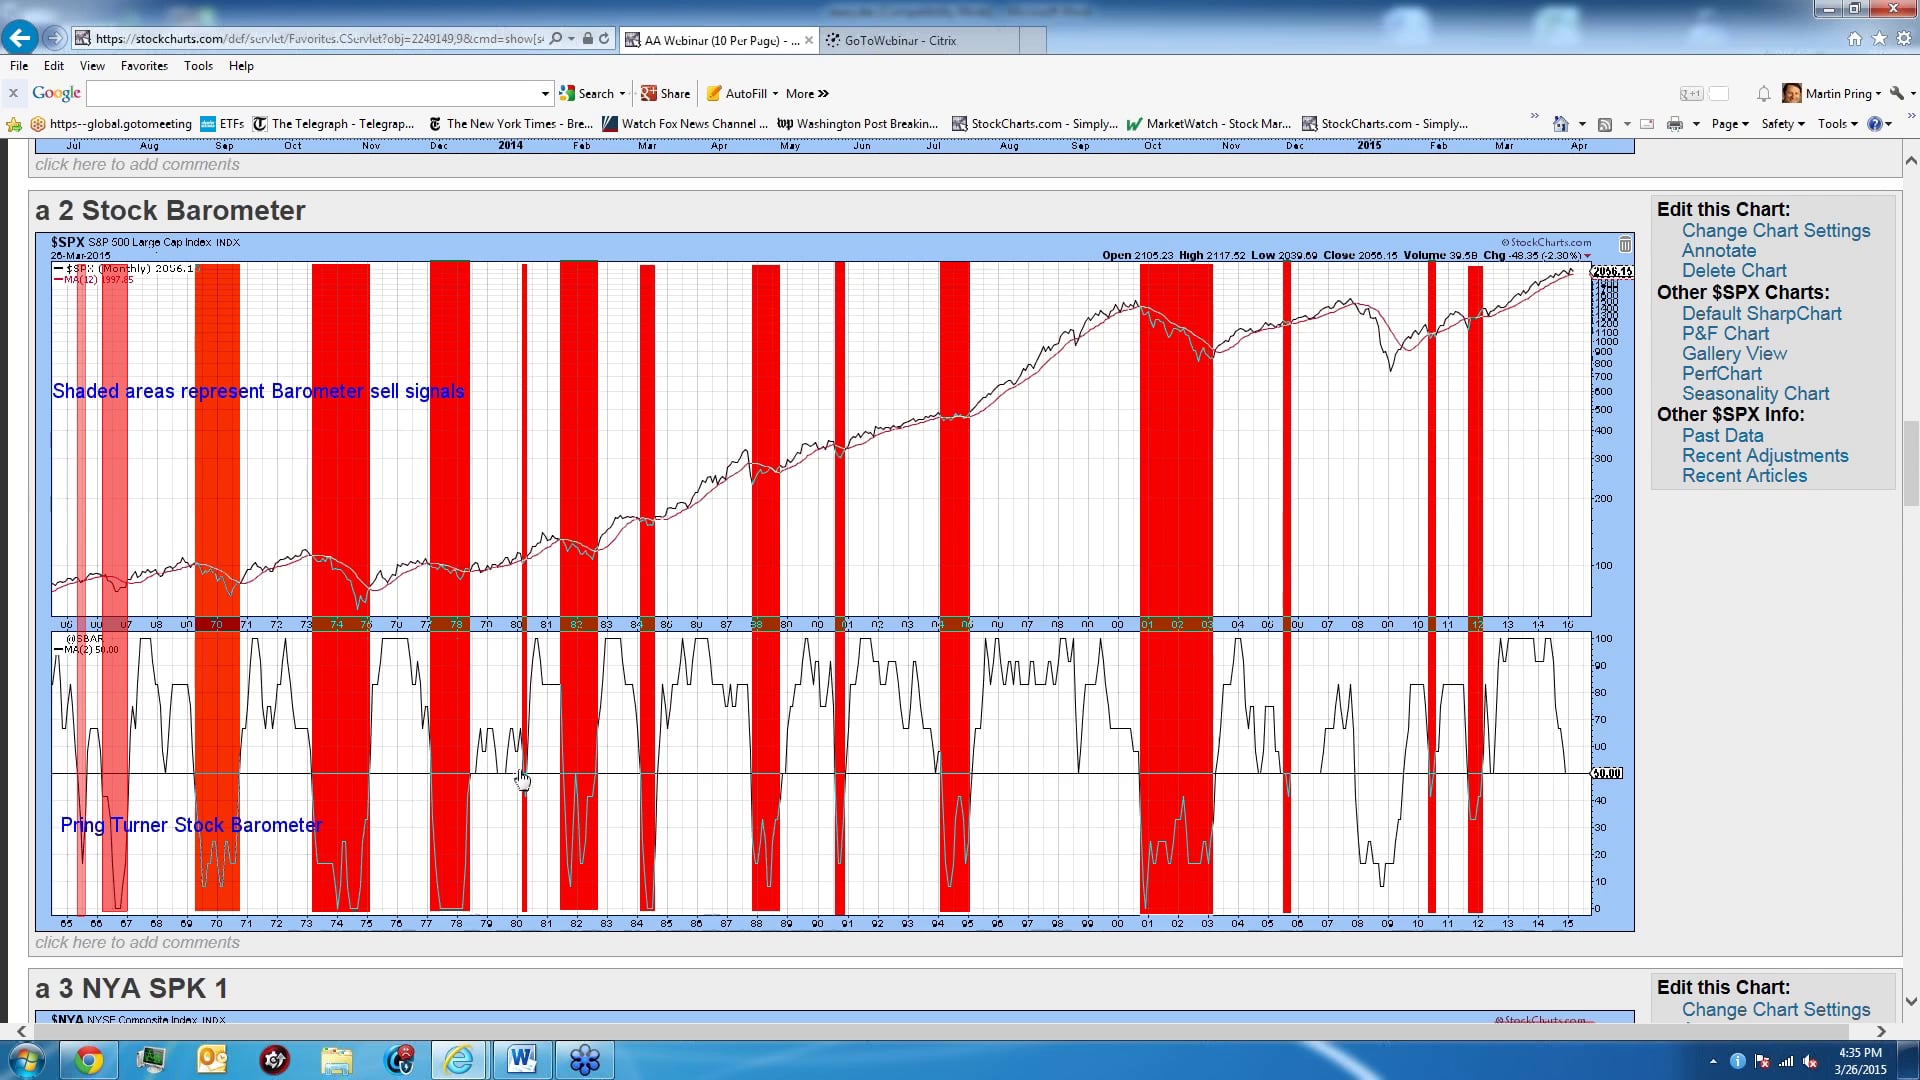Click the browser back arrow button

19,38
